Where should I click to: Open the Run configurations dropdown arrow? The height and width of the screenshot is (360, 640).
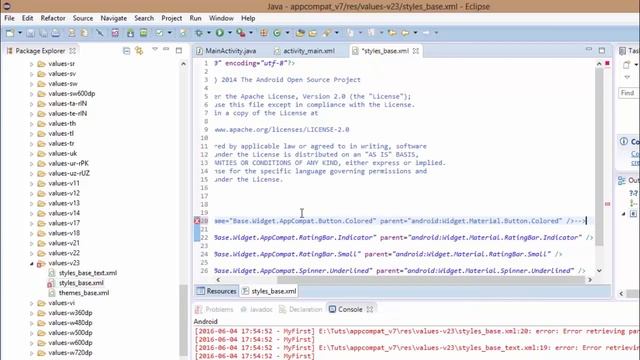pyautogui.click(x=229, y=33)
